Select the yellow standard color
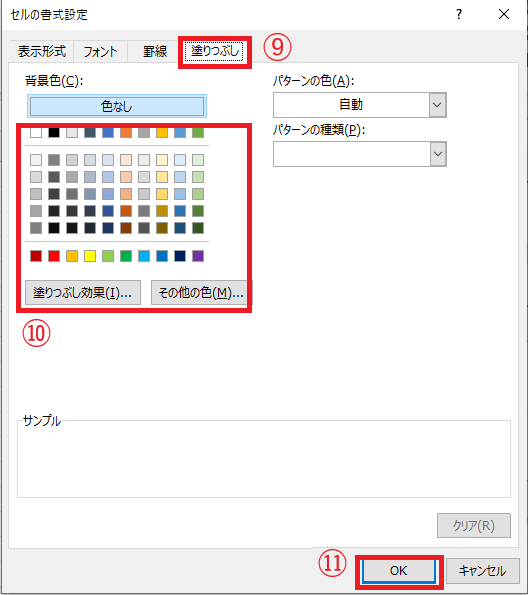This screenshot has height=595, width=528. (x=90, y=256)
